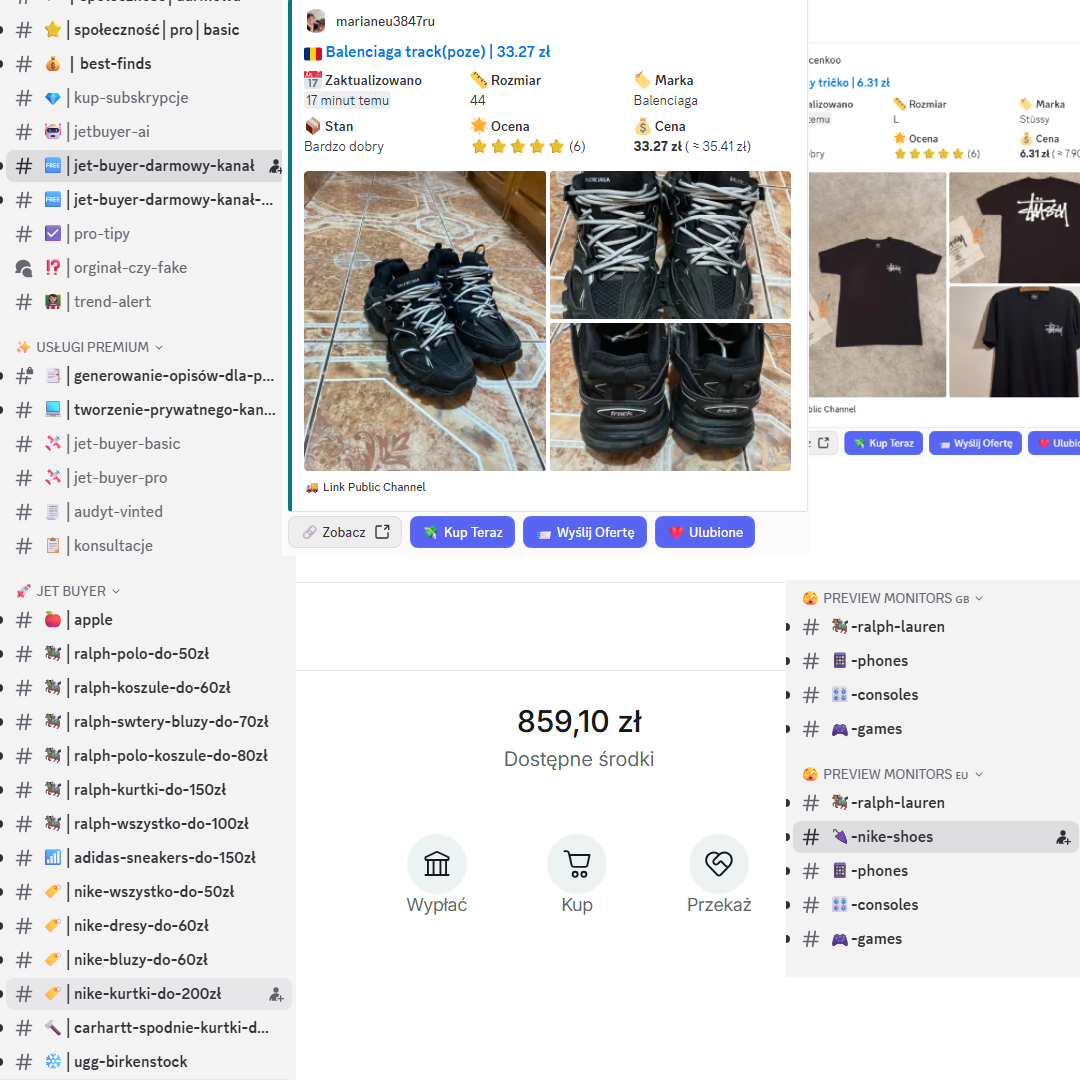This screenshot has width=1080, height=1080.
Task: Open the best-finds channel
Action: (115, 64)
